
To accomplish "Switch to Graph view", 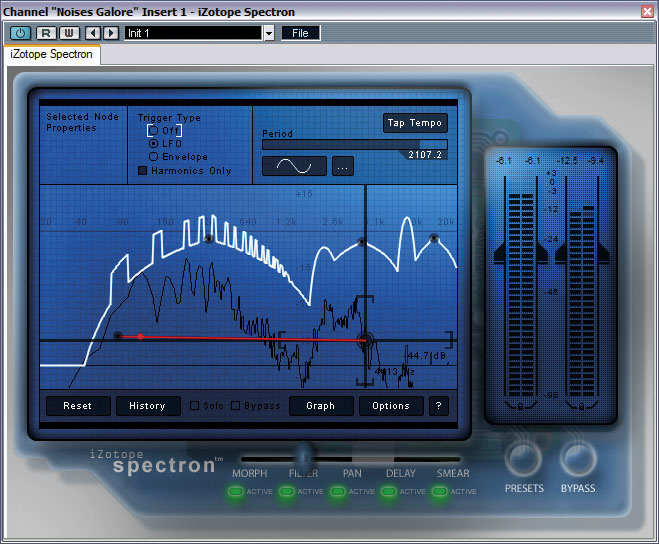I will (321, 406).
